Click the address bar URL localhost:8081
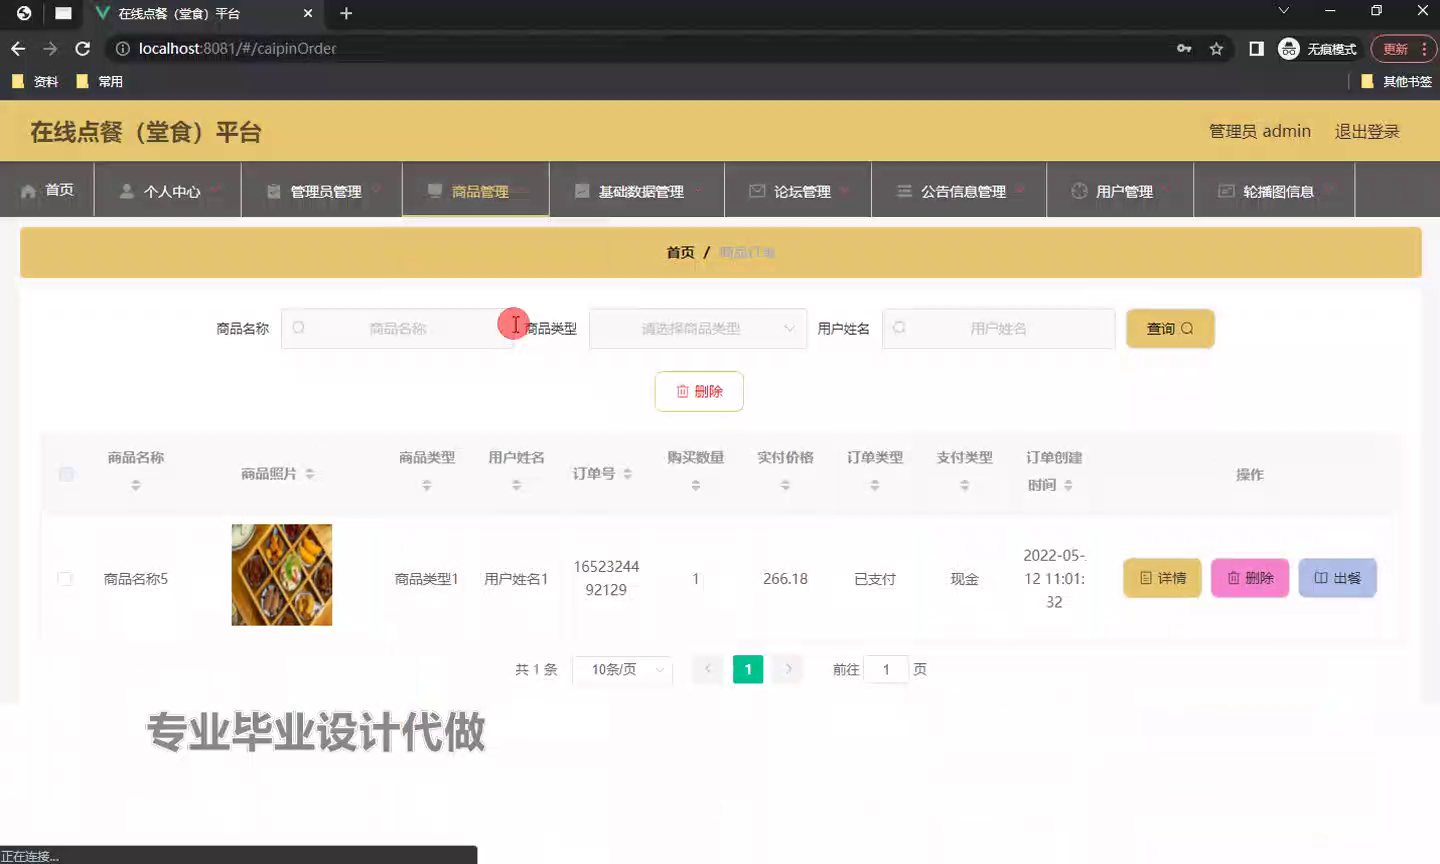 (237, 48)
